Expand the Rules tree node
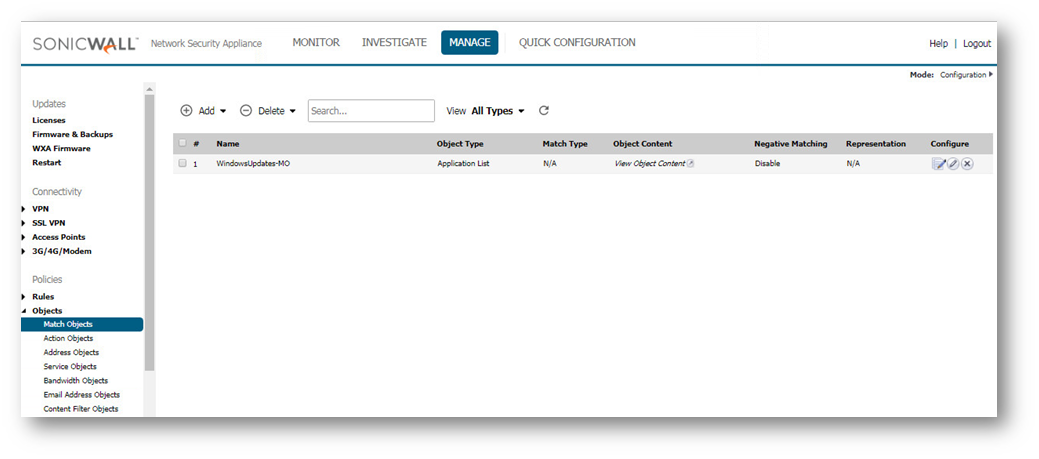Screen dimensions: 1039x459 (x=23, y=297)
